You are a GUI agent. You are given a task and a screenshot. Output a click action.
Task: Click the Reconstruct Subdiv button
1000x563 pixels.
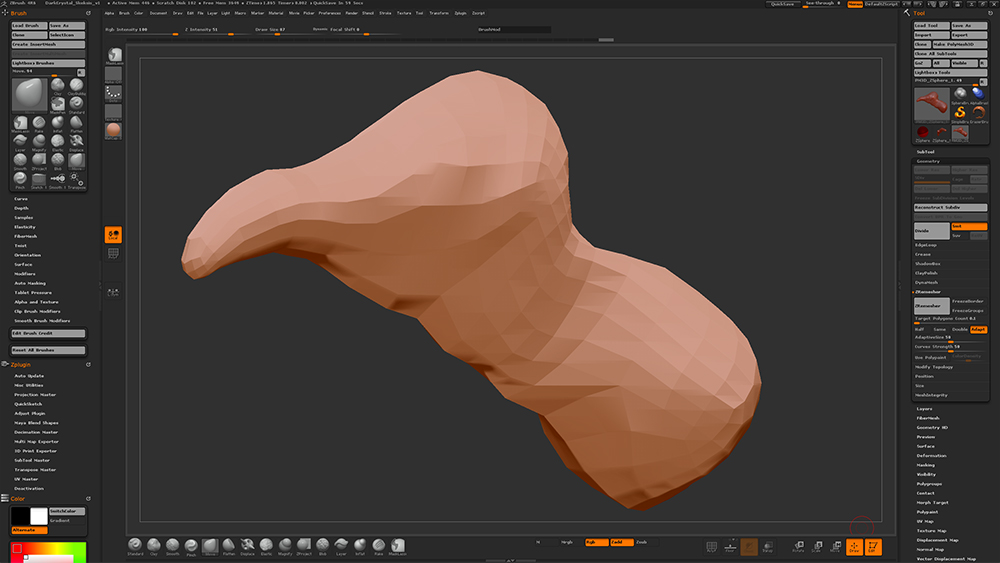point(950,207)
